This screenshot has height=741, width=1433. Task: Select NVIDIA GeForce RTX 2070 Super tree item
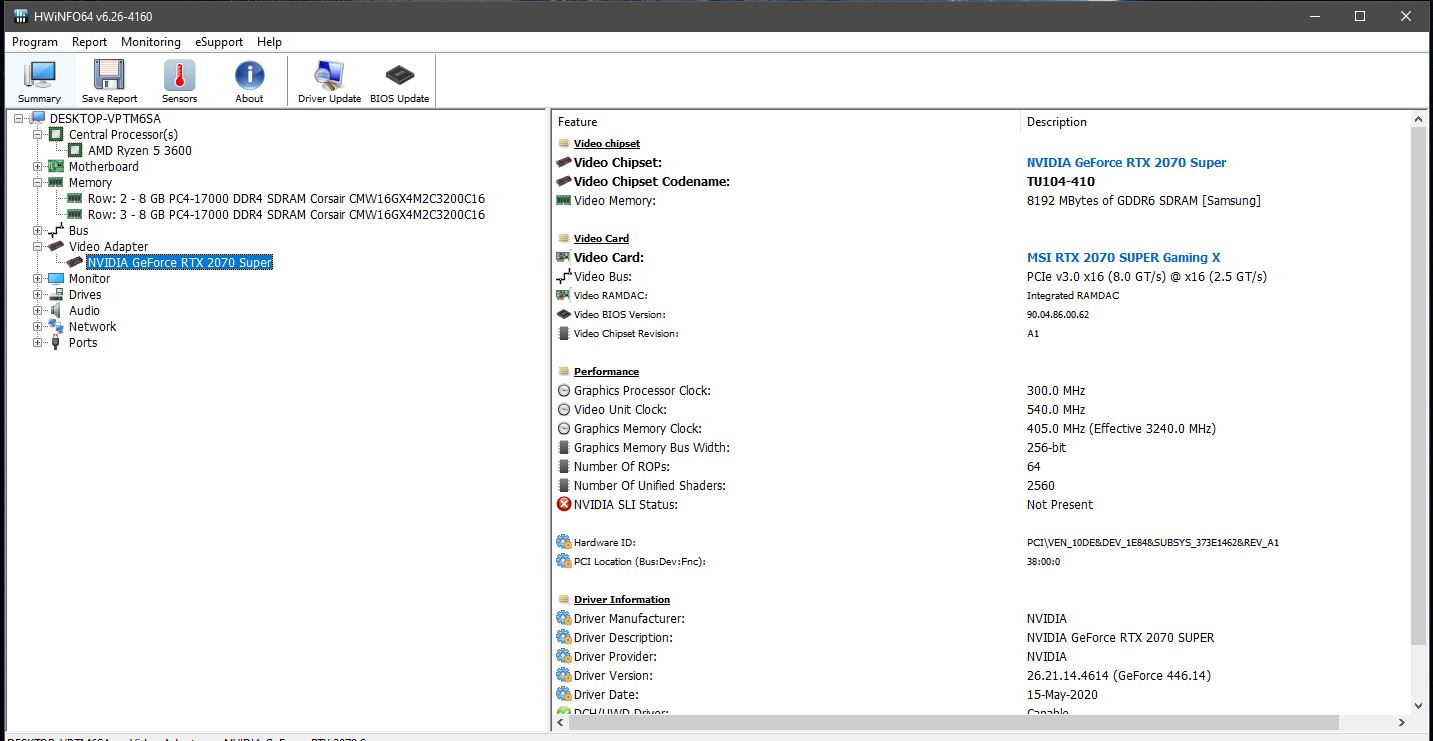[x=179, y=263]
